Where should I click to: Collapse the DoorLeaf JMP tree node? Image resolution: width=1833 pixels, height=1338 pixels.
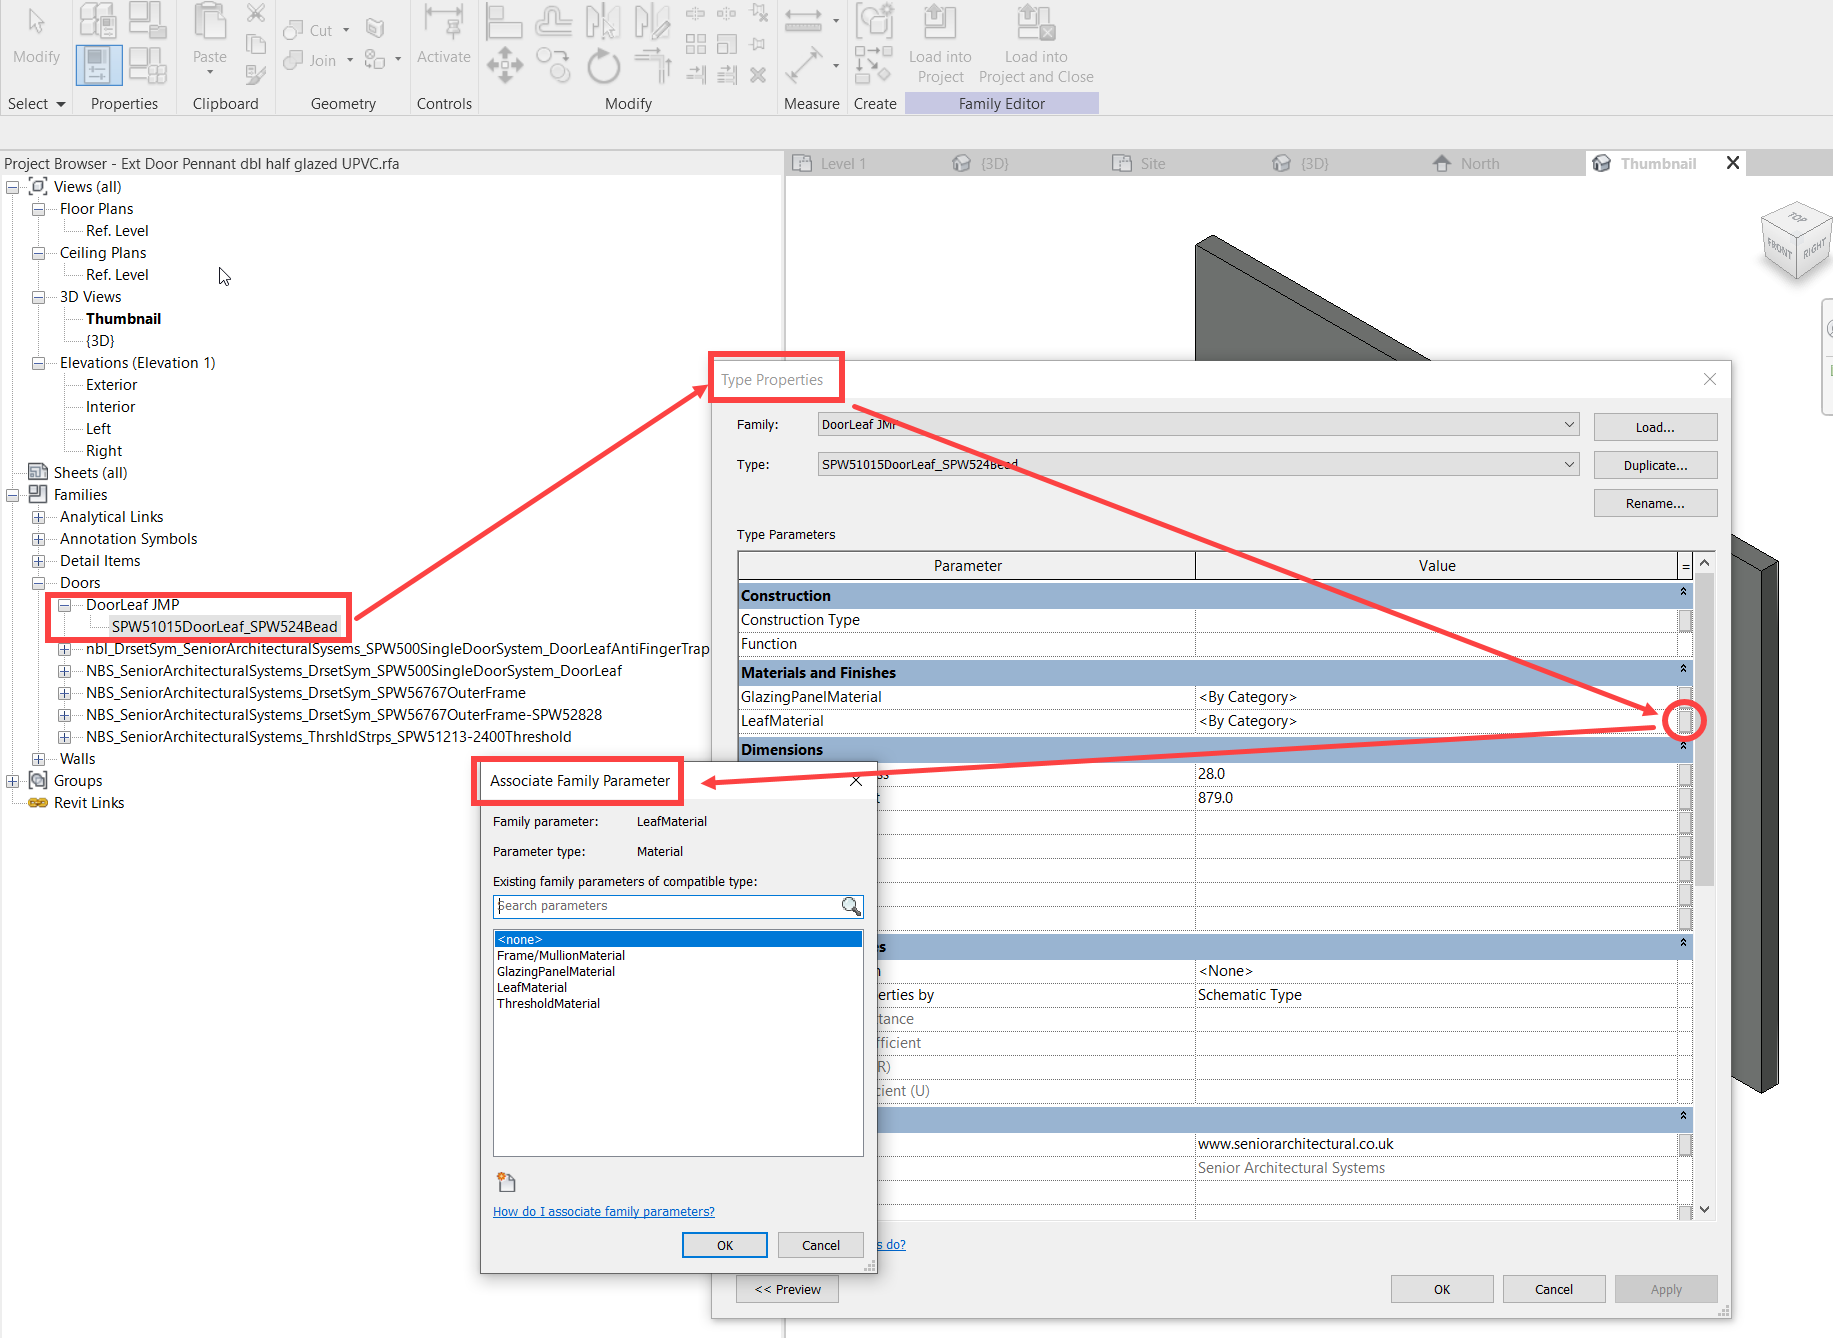click(x=64, y=605)
